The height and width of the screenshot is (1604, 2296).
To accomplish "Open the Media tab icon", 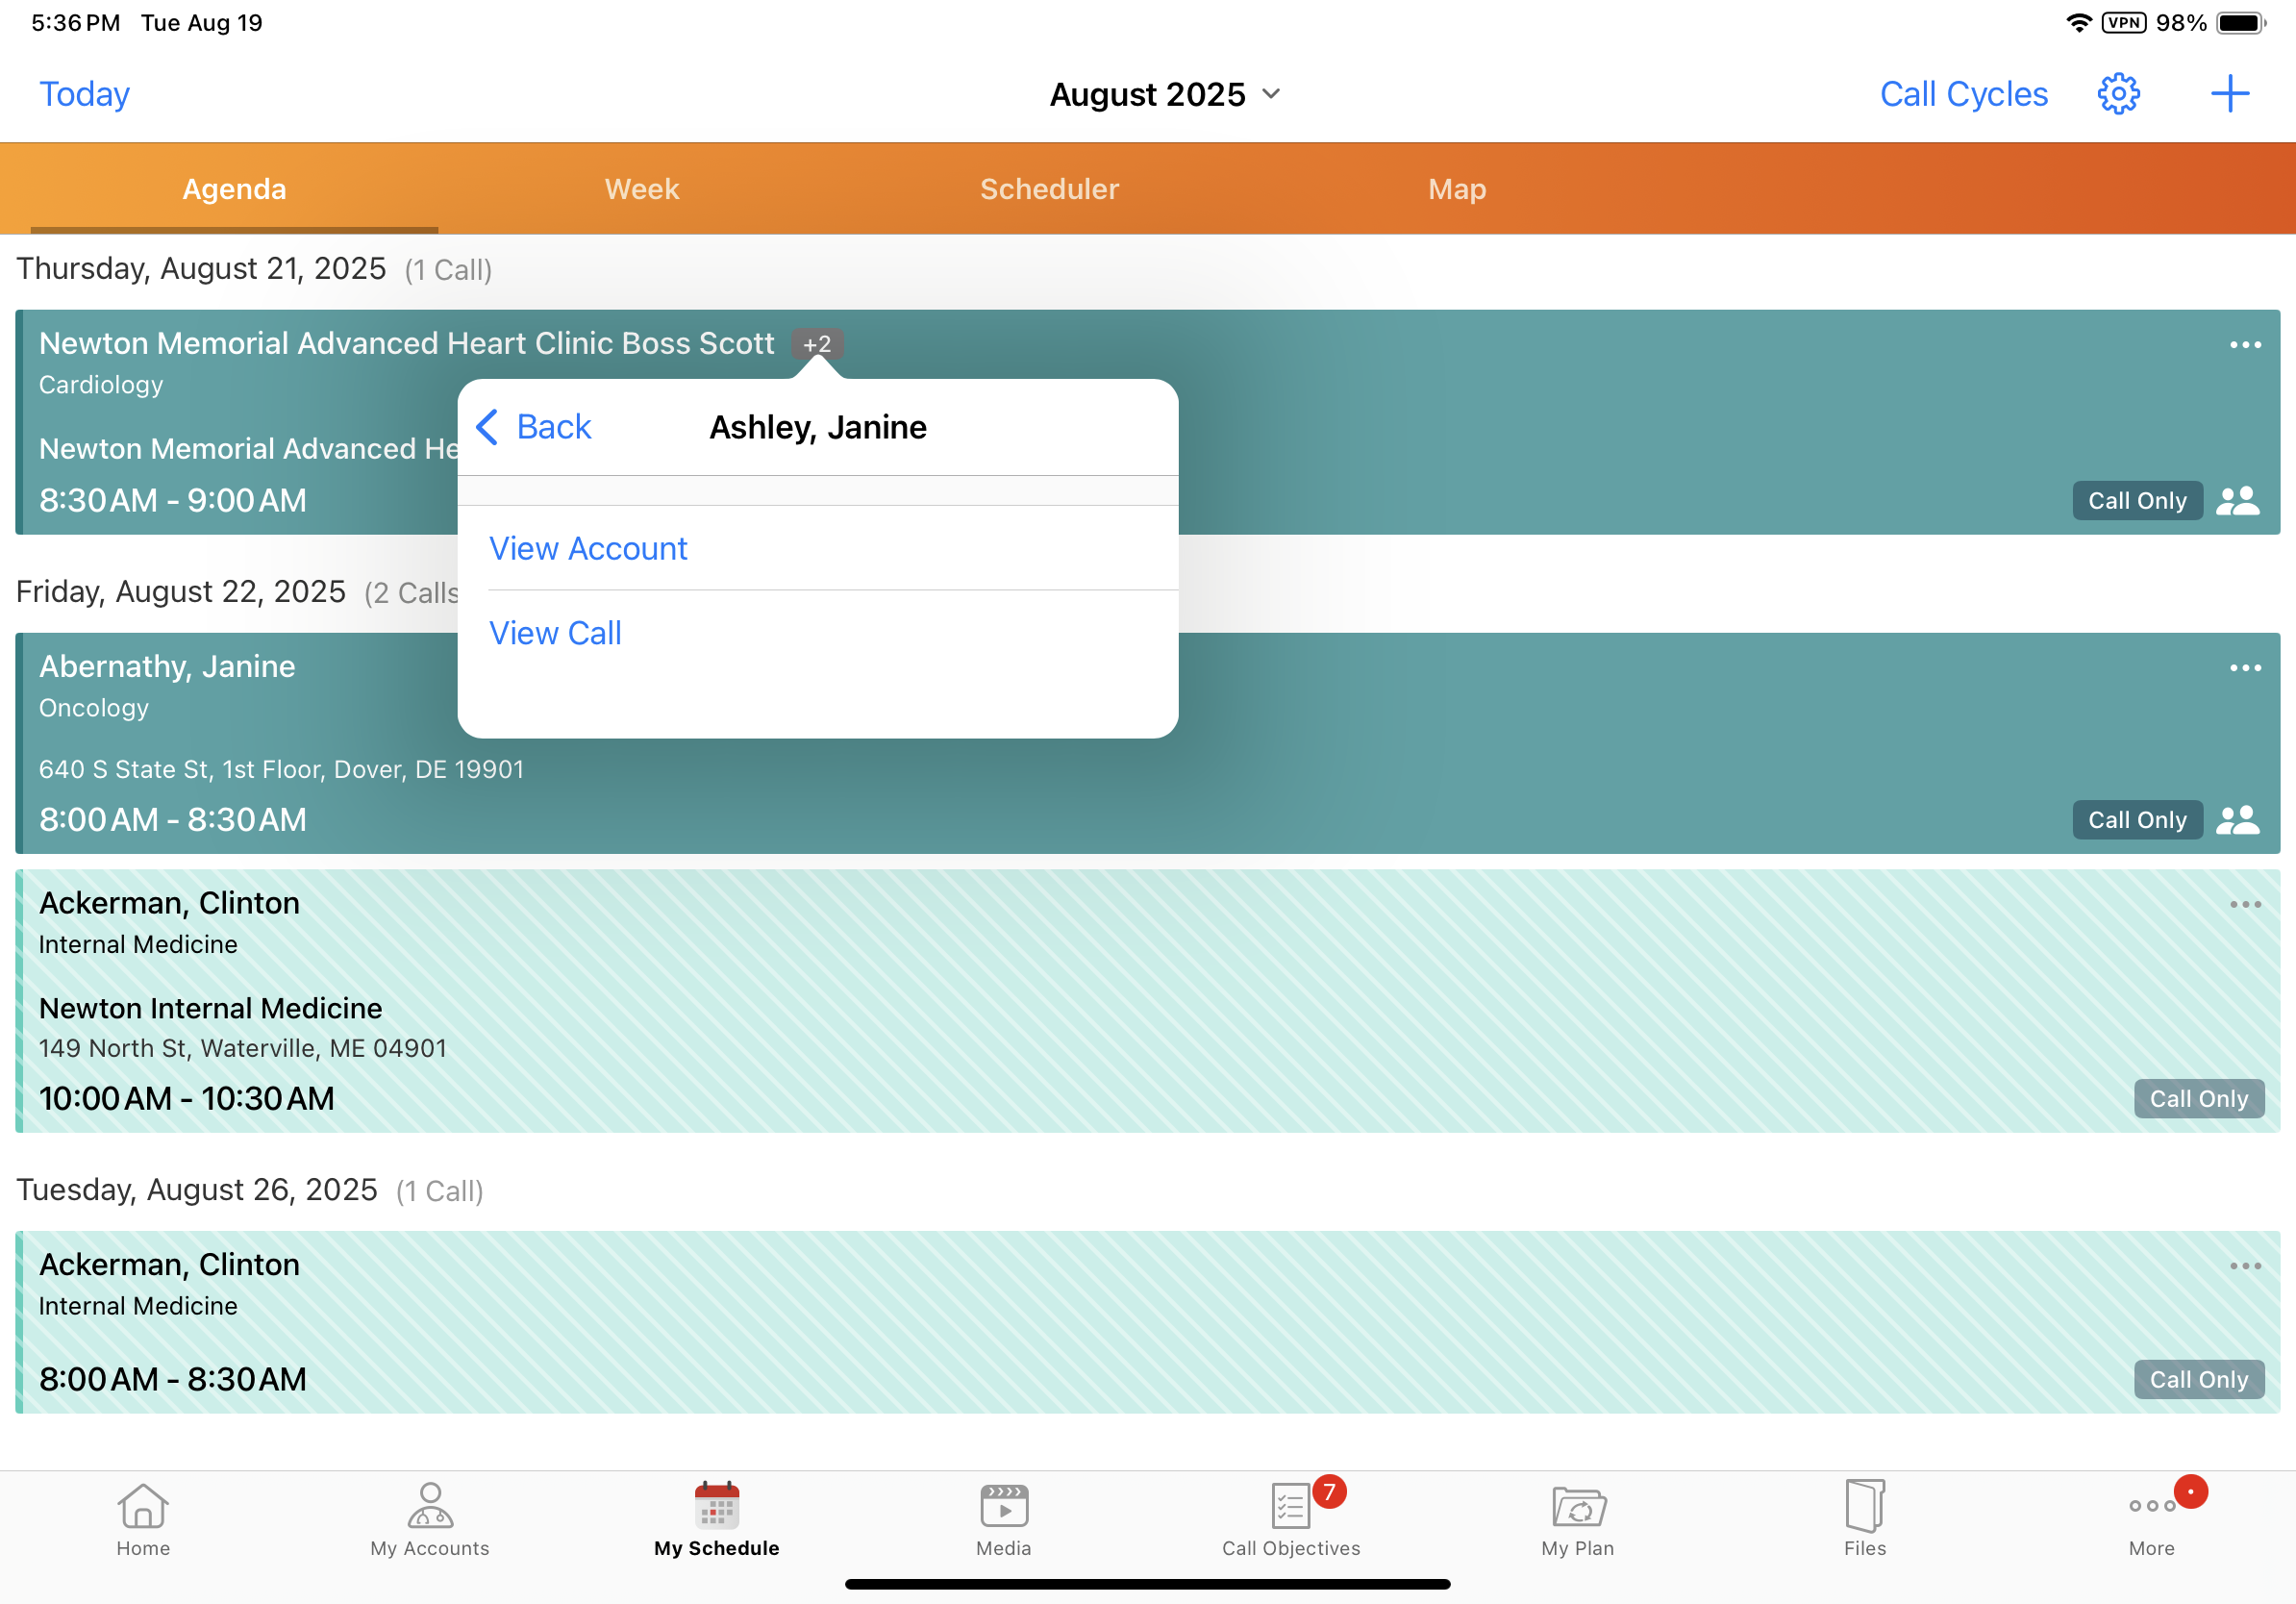I will click(1003, 1518).
